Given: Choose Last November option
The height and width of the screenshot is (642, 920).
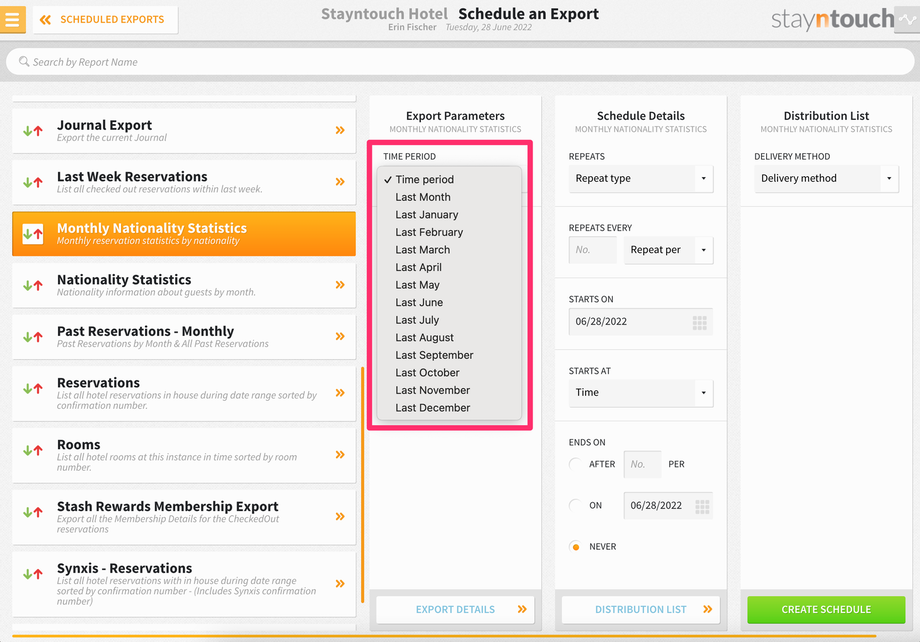Looking at the screenshot, I should click(x=449, y=391).
